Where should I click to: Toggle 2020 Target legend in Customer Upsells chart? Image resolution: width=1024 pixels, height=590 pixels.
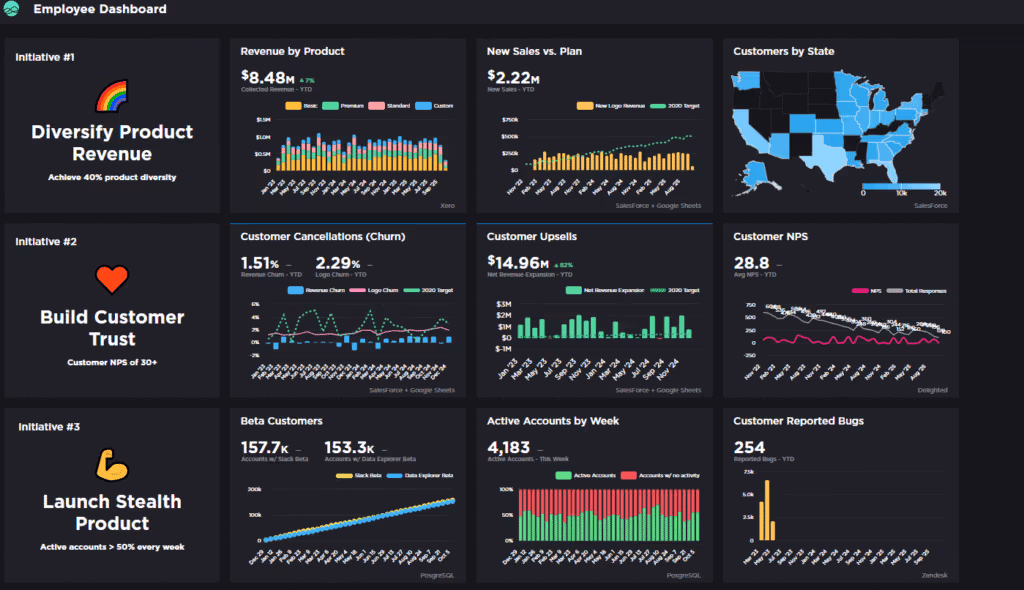pos(675,290)
